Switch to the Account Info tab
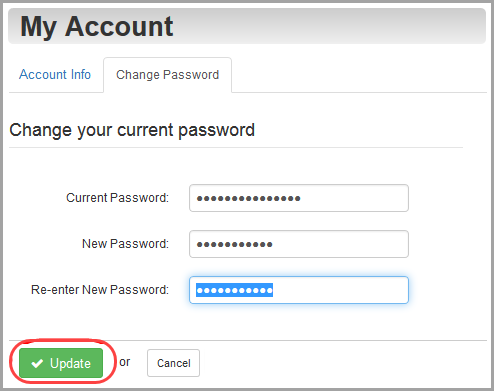 tap(55, 74)
